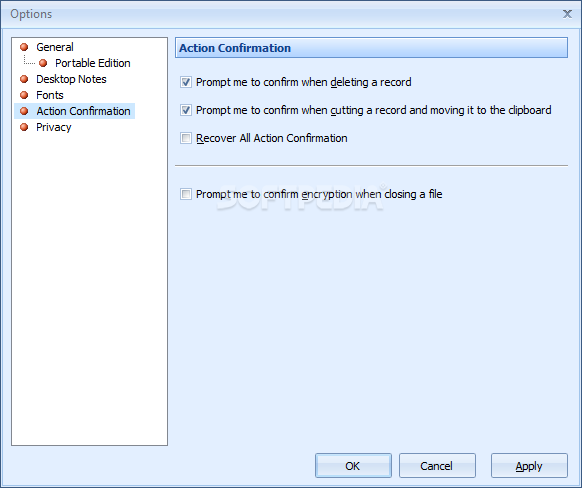Click the Apply button
The height and width of the screenshot is (488, 582).
point(529,466)
